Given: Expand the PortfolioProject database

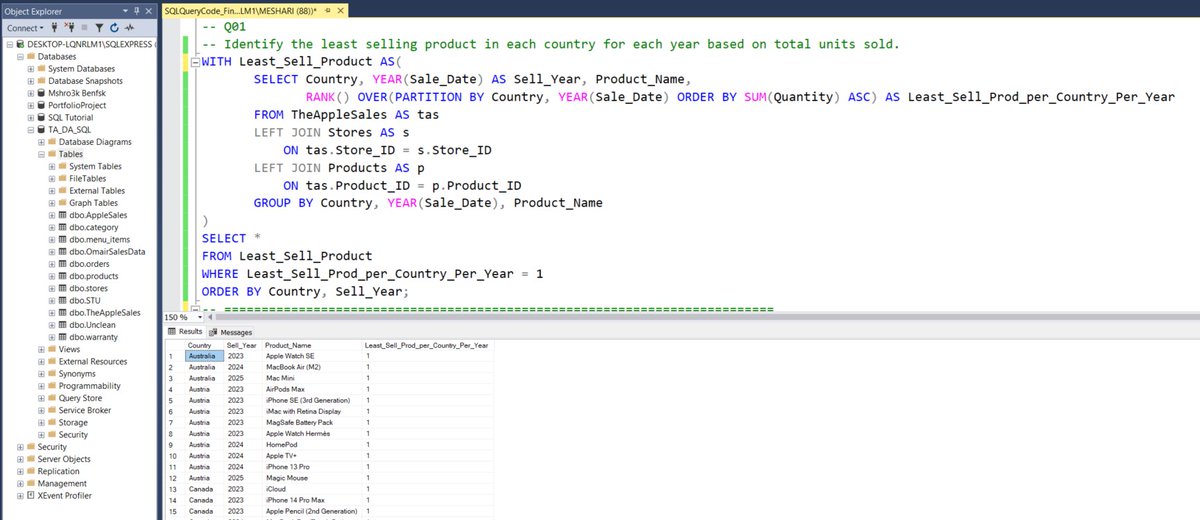Looking at the screenshot, I should 30,105.
